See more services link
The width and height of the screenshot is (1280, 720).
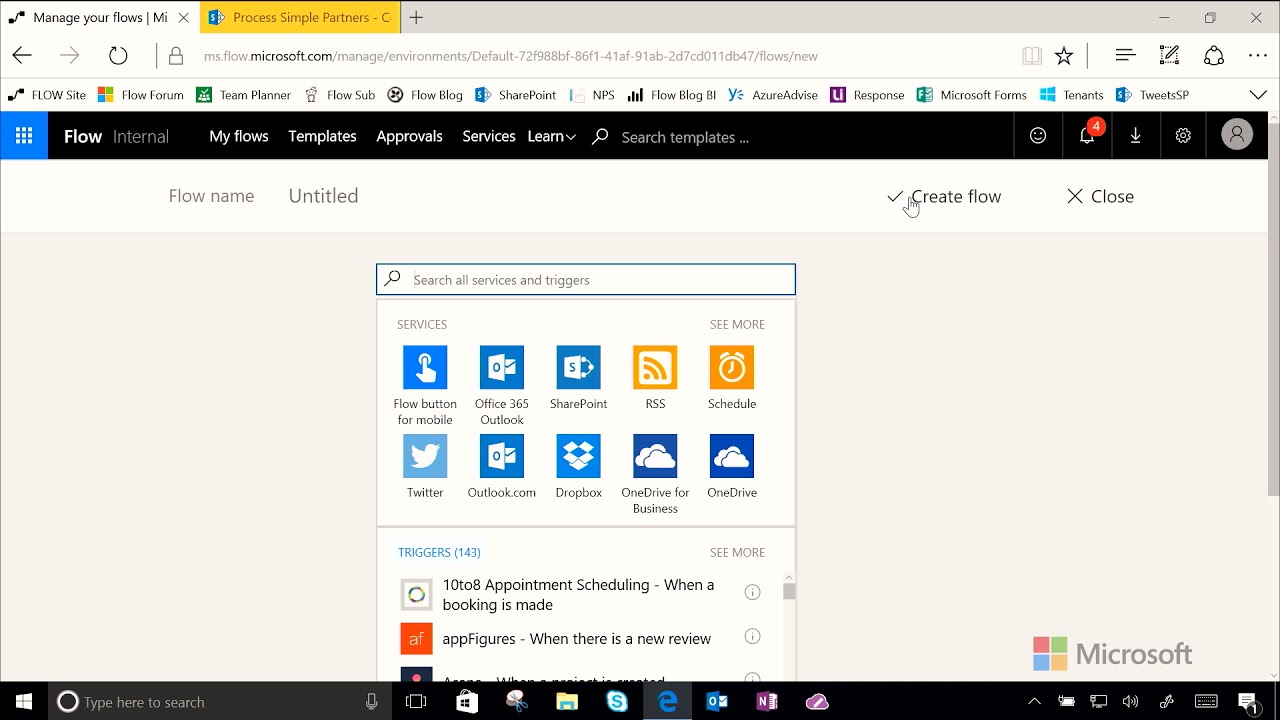[737, 324]
